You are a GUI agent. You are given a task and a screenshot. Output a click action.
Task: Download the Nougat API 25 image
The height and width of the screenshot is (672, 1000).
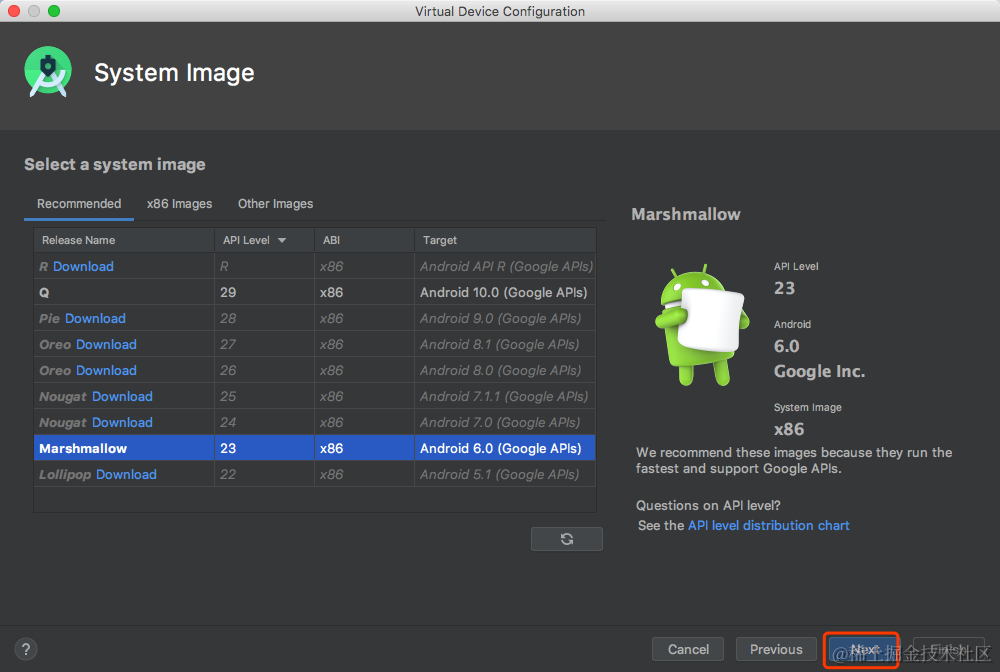point(122,397)
